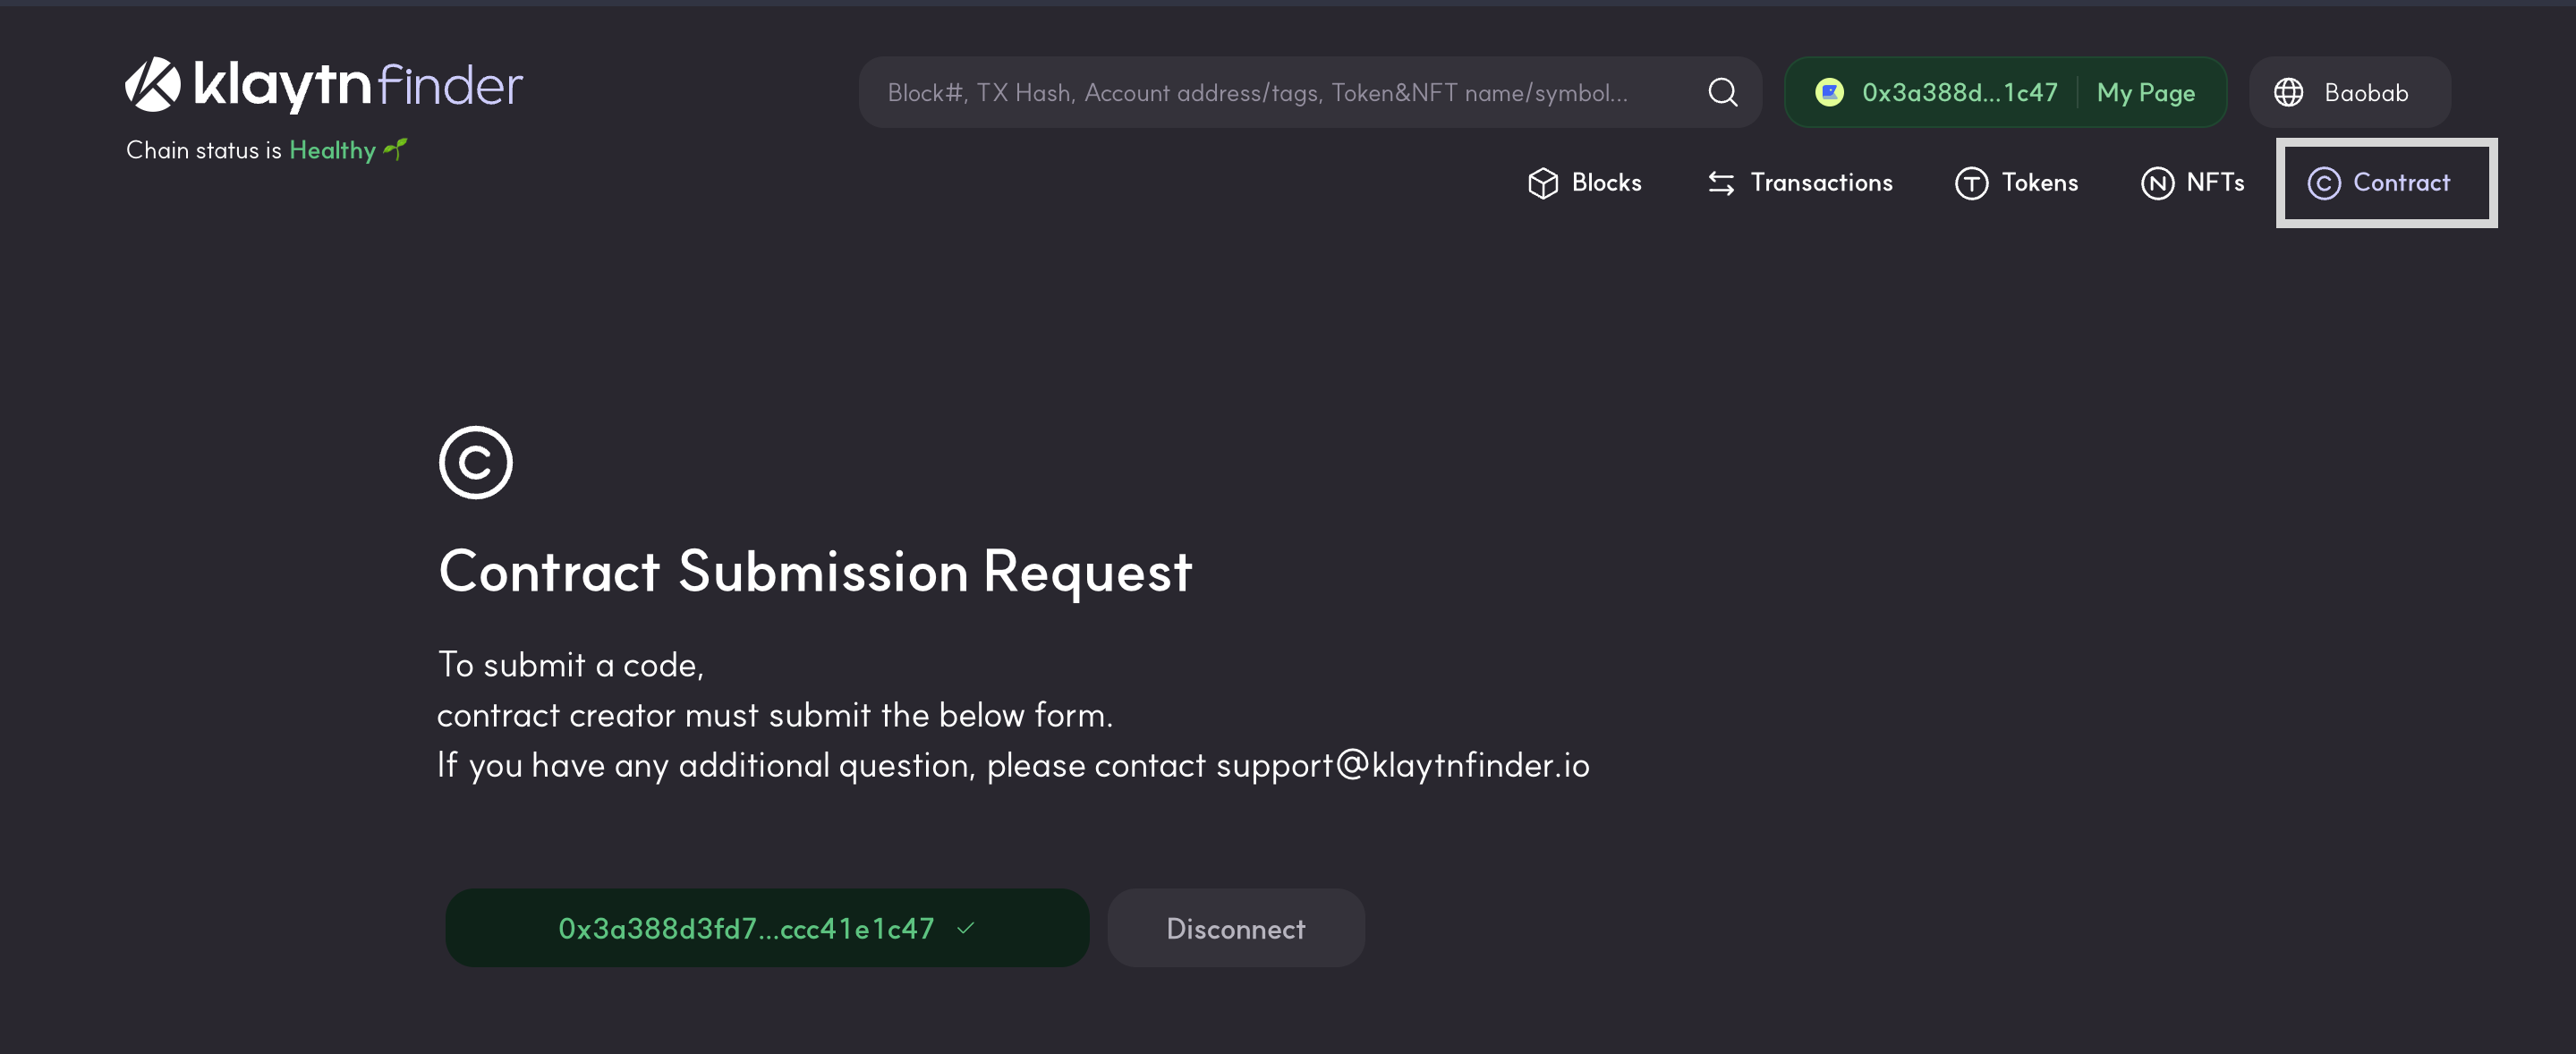Focus the Block#, TX Hash search field
Image resolution: width=2576 pixels, height=1054 pixels.
tap(1280, 92)
